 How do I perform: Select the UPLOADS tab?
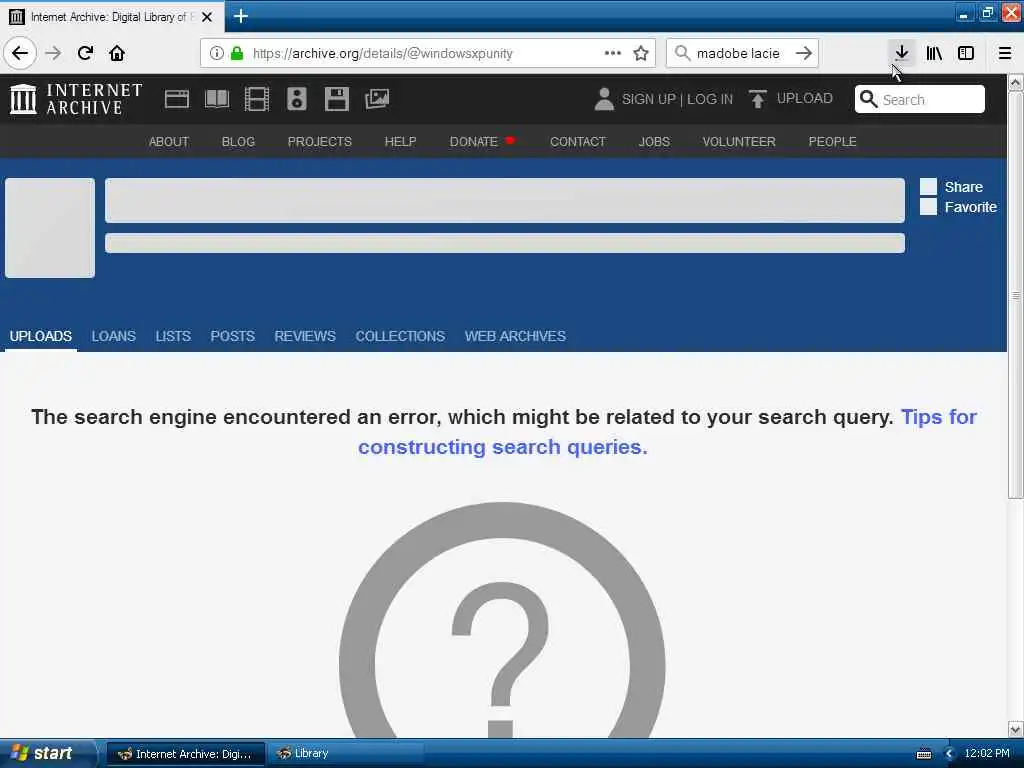coord(40,336)
